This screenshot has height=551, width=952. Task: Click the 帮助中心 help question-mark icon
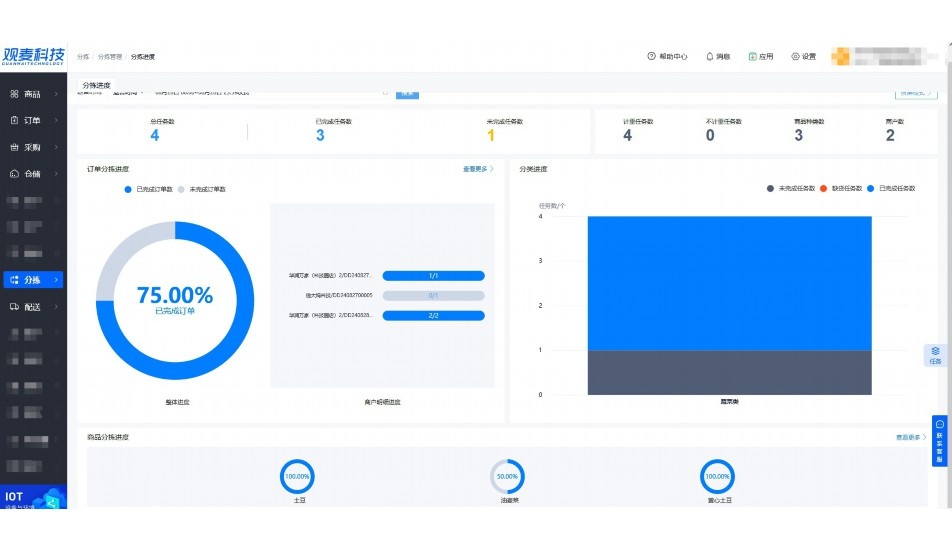[x=652, y=56]
